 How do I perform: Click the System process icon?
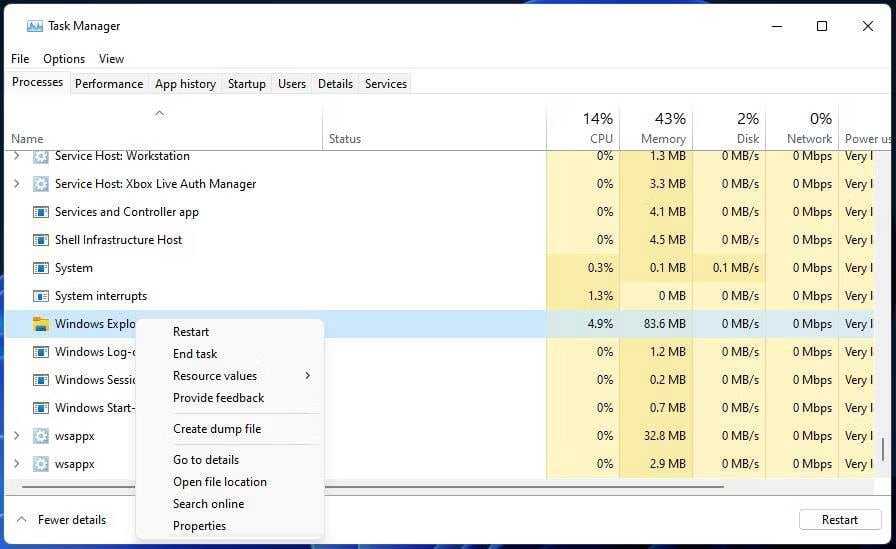click(41, 268)
